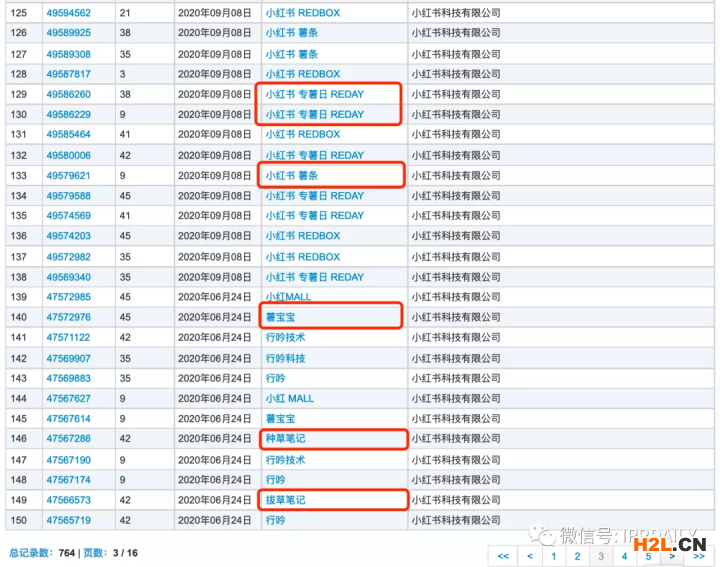
Task: Open page 1 of results
Action: click(x=554, y=556)
